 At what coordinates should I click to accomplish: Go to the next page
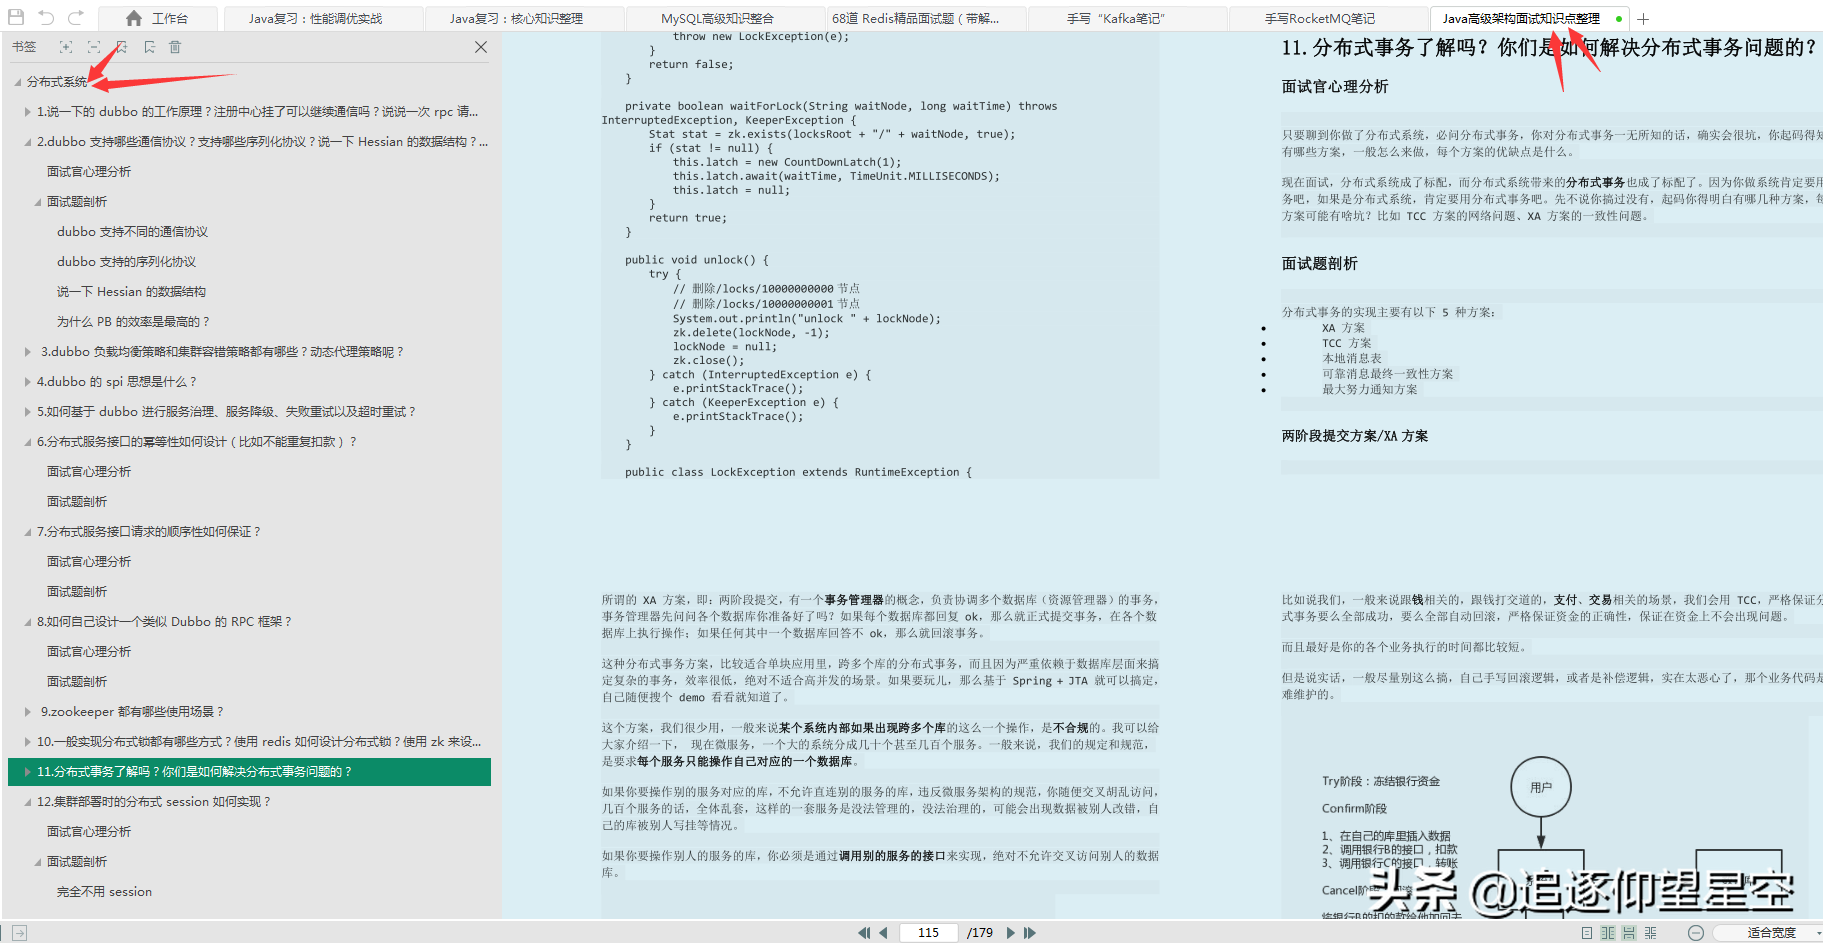pos(1011,933)
